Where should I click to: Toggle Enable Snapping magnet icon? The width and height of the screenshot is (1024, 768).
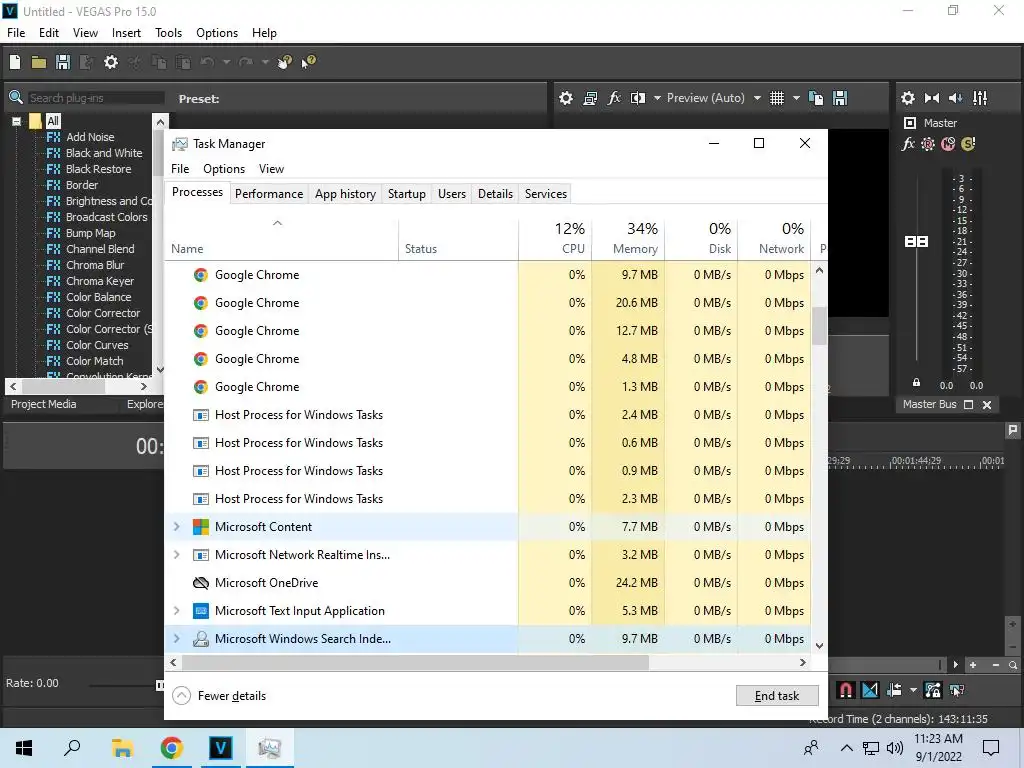846,690
